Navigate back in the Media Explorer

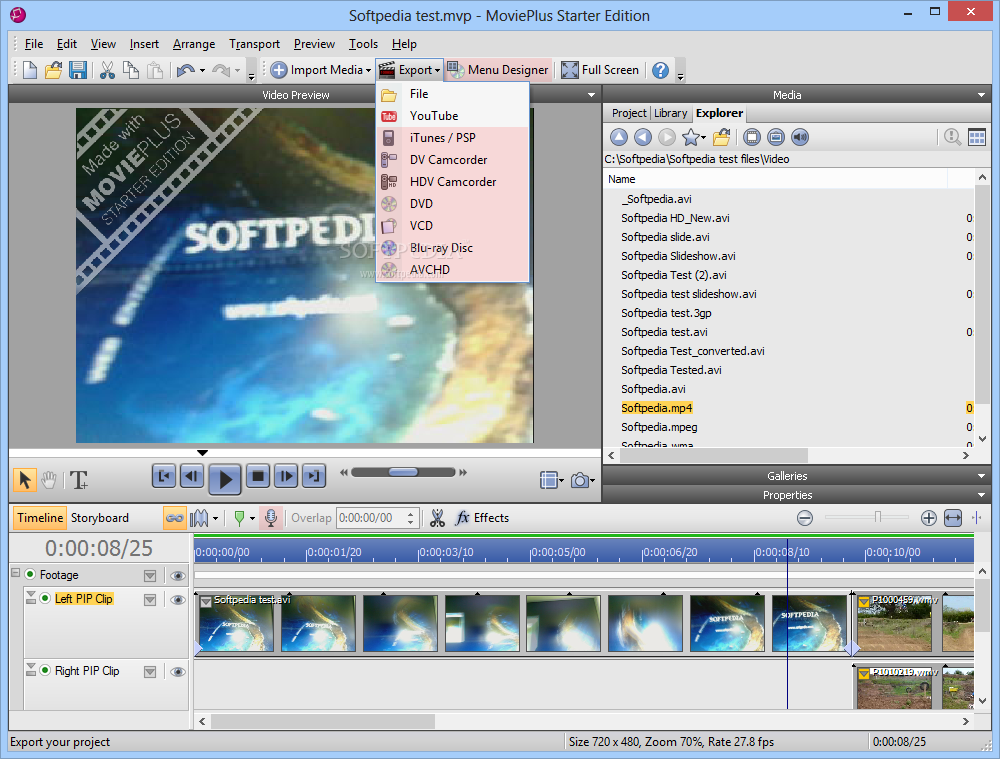(643, 137)
